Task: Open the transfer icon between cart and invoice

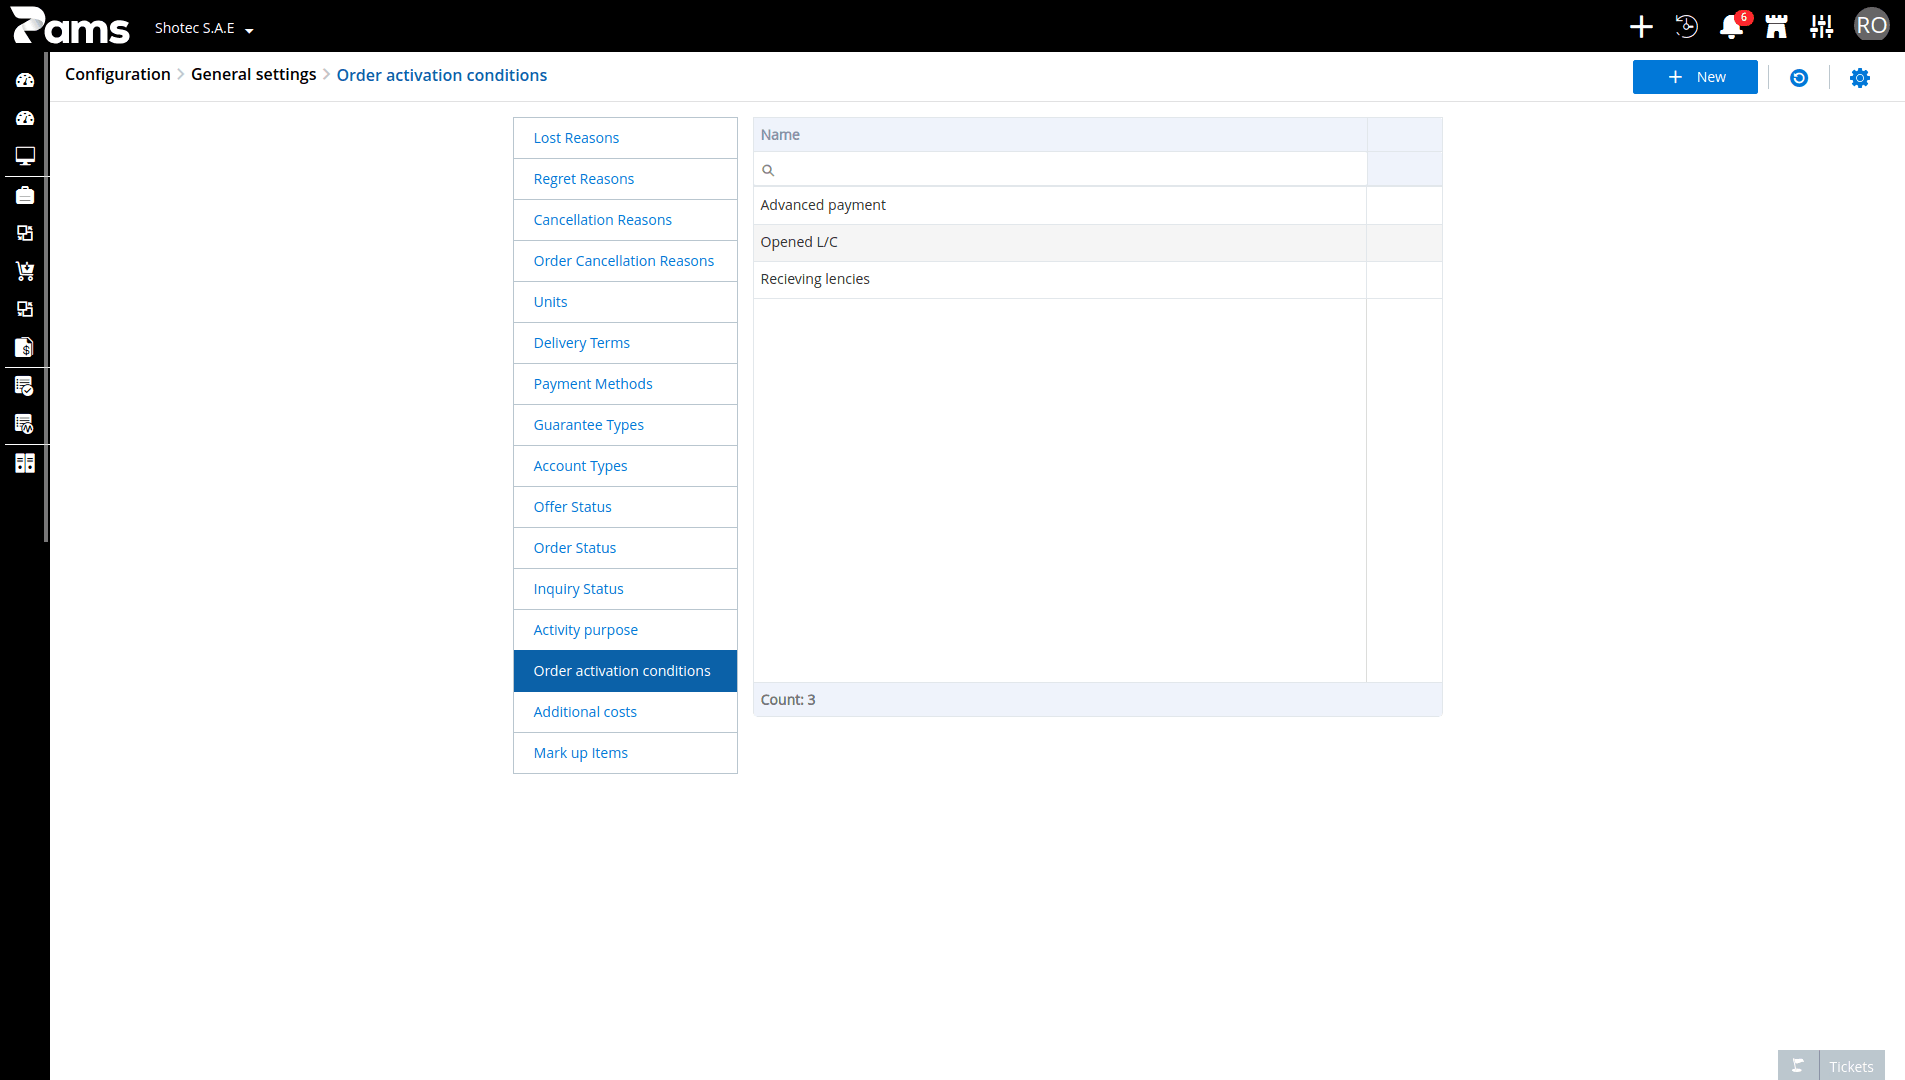Action: tap(25, 309)
